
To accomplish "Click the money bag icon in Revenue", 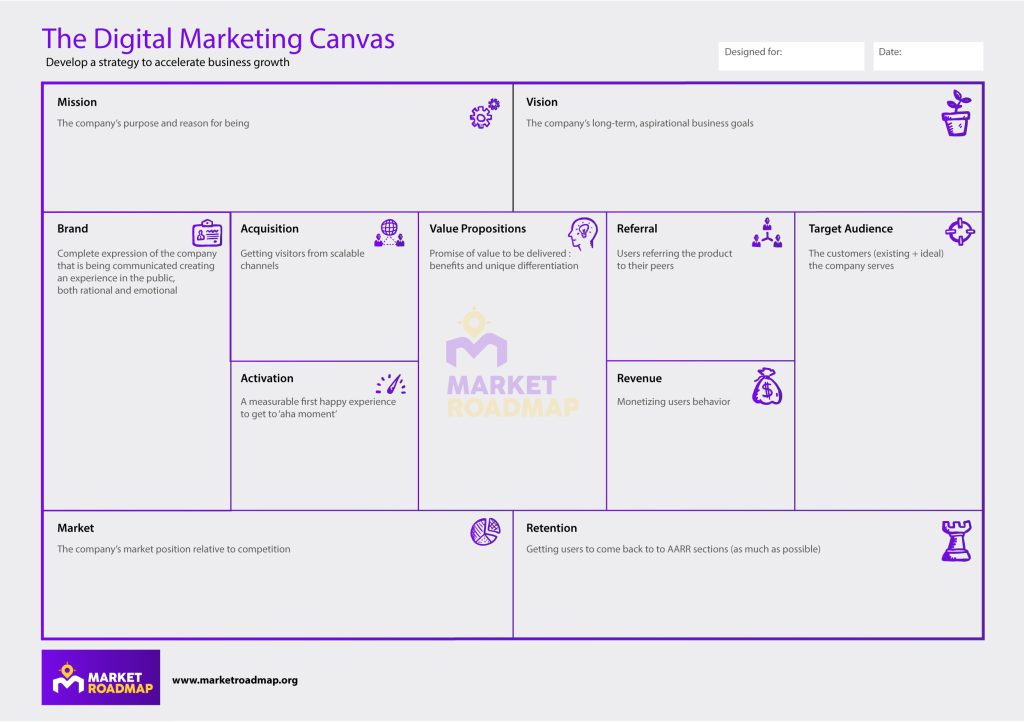I will pyautogui.click(x=767, y=386).
